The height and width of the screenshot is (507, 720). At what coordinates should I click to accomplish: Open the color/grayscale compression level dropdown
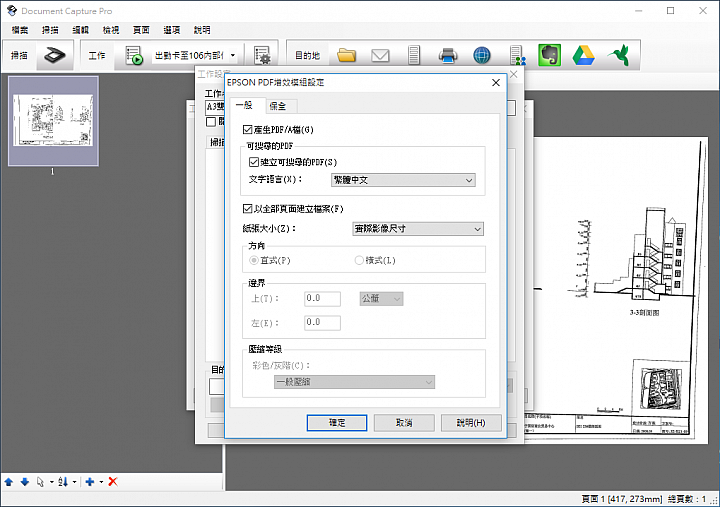coord(354,382)
